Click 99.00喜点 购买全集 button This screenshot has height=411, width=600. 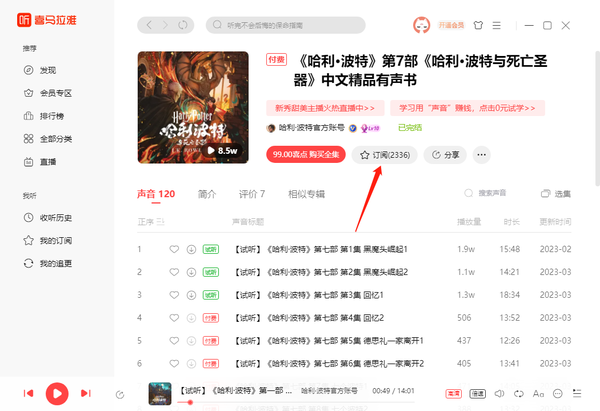306,155
